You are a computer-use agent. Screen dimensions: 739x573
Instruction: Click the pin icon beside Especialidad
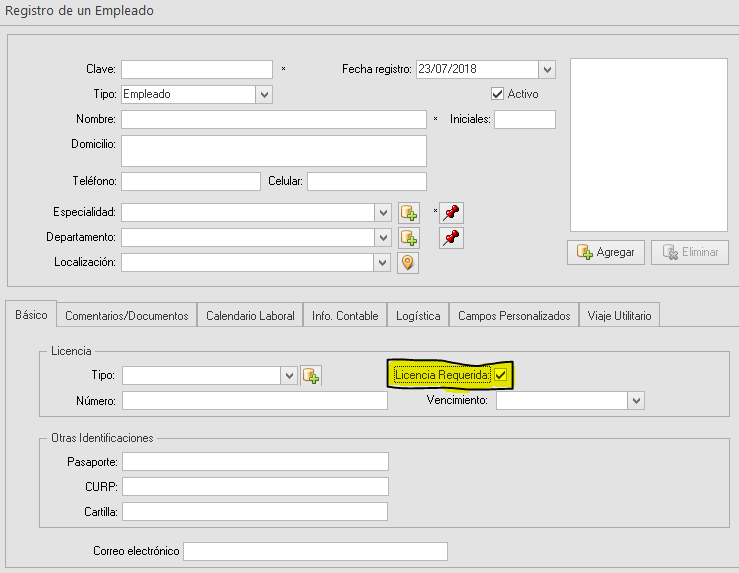pyautogui.click(x=452, y=212)
